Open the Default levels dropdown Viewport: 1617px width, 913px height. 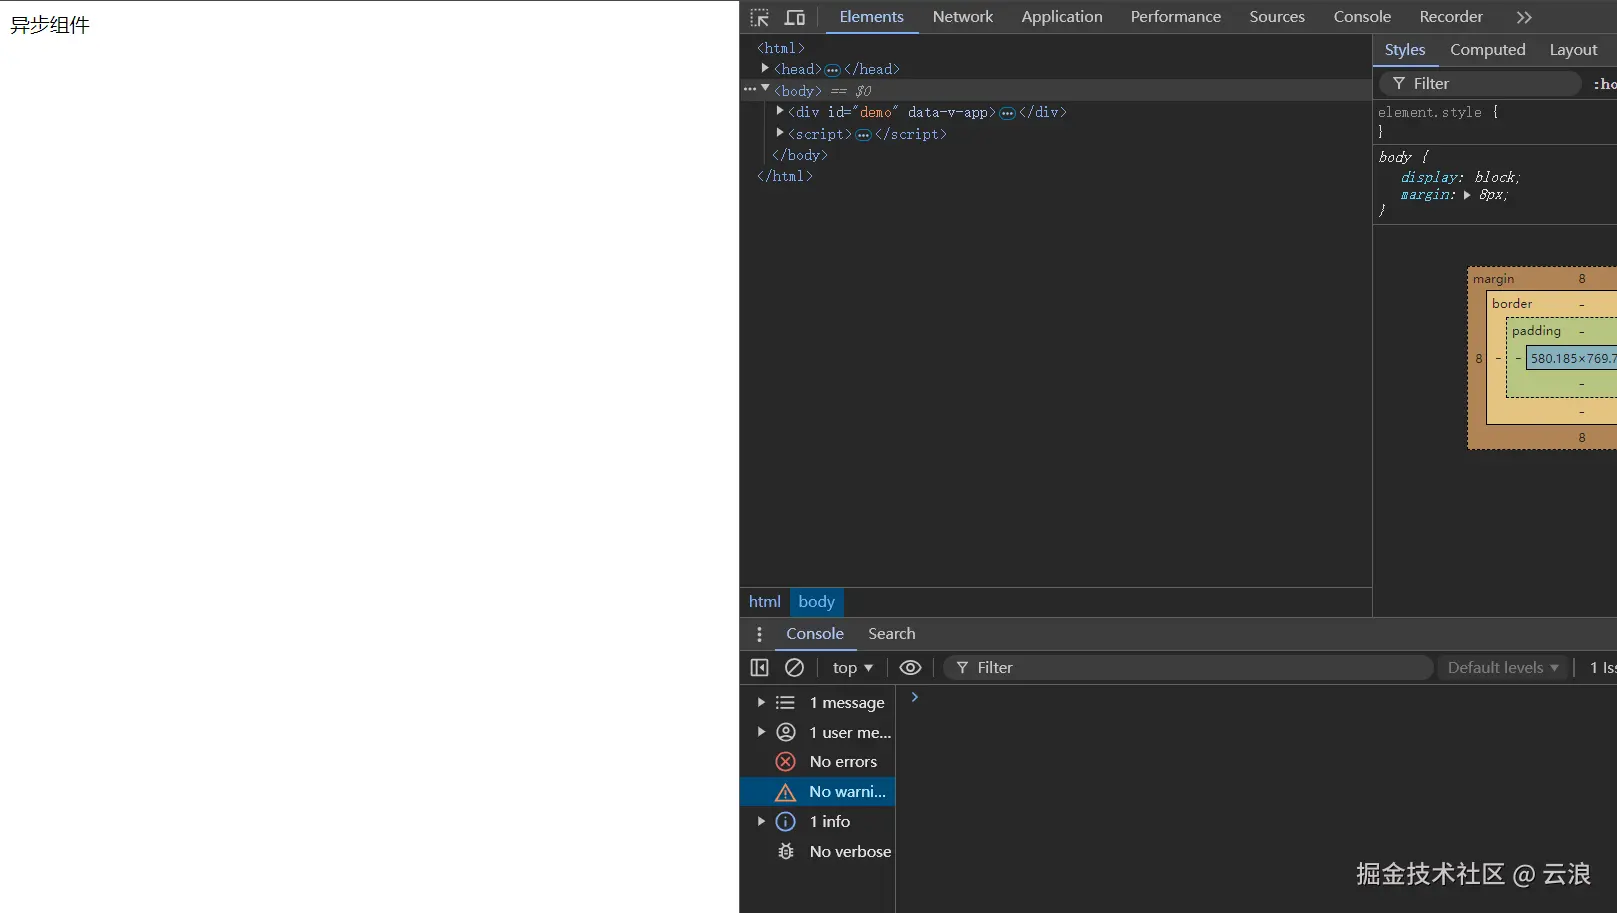point(1503,668)
